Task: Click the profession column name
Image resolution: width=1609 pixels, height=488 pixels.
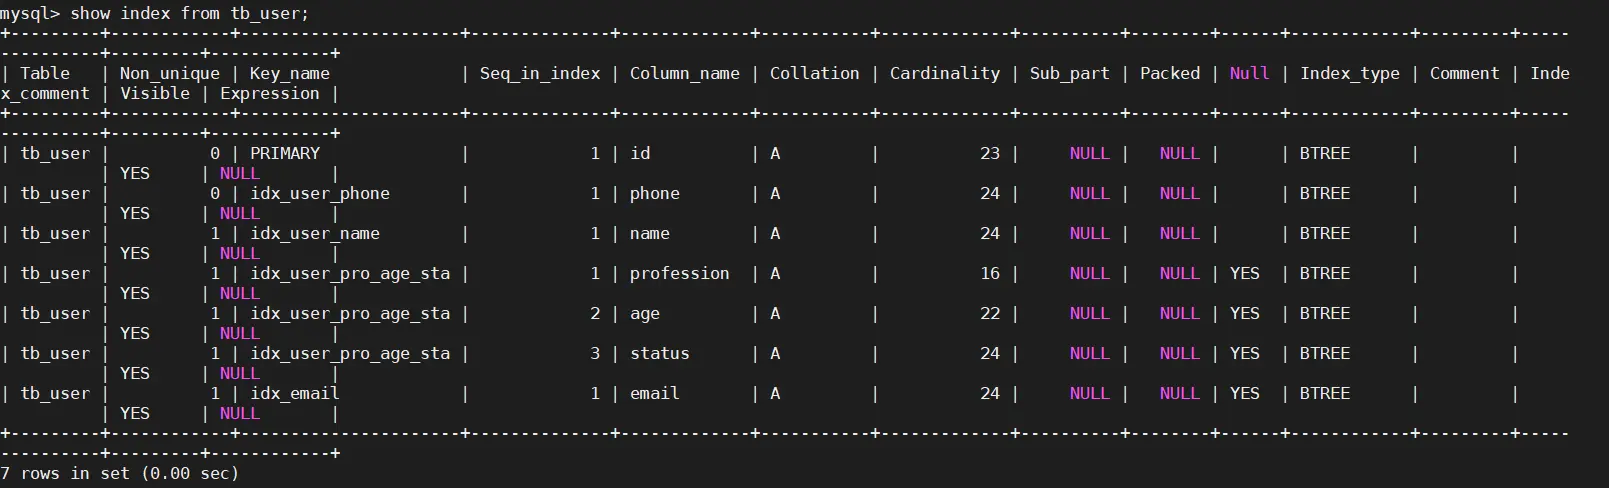Action: (x=680, y=274)
